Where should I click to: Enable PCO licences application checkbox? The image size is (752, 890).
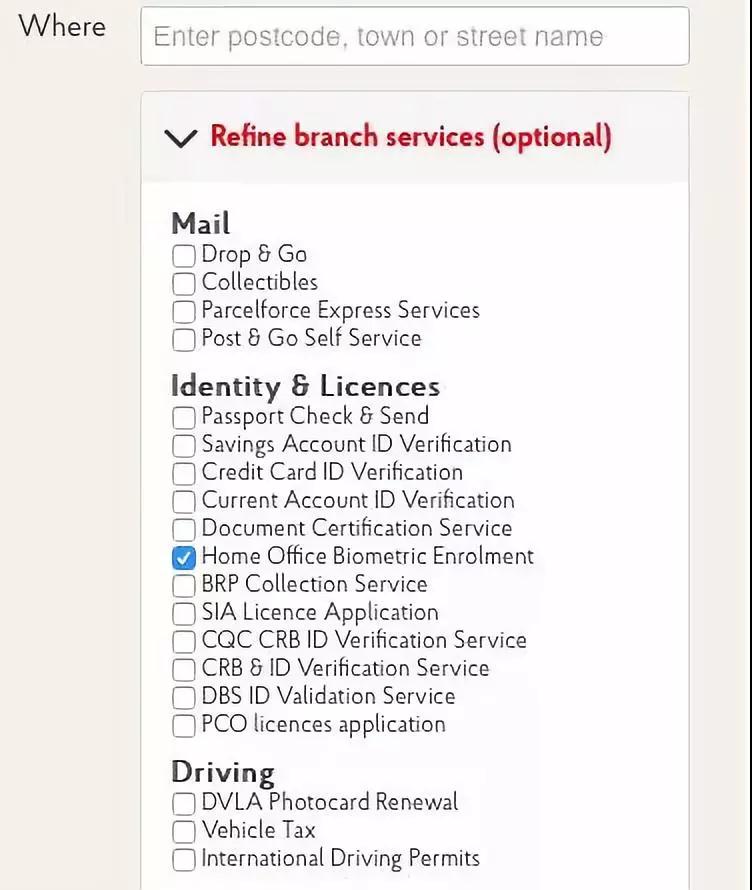(184, 726)
